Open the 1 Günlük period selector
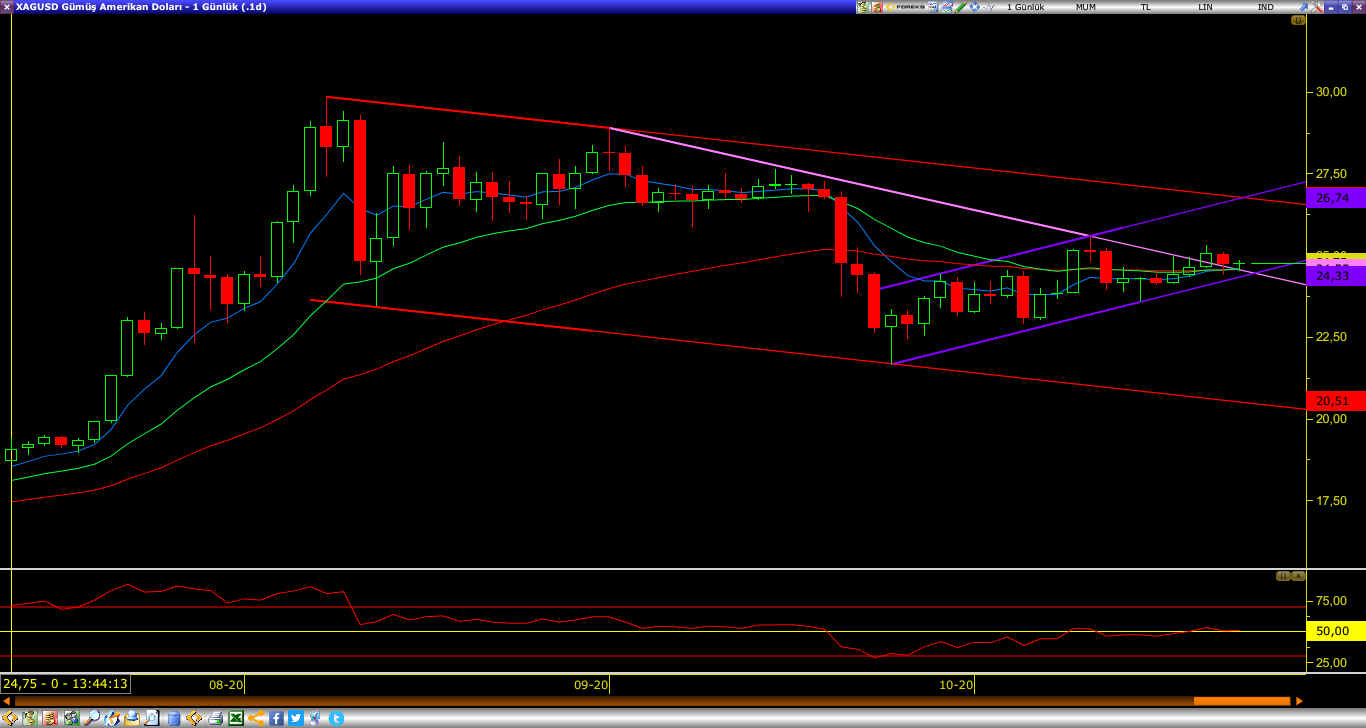This screenshot has width=1366, height=728. 1026,7
